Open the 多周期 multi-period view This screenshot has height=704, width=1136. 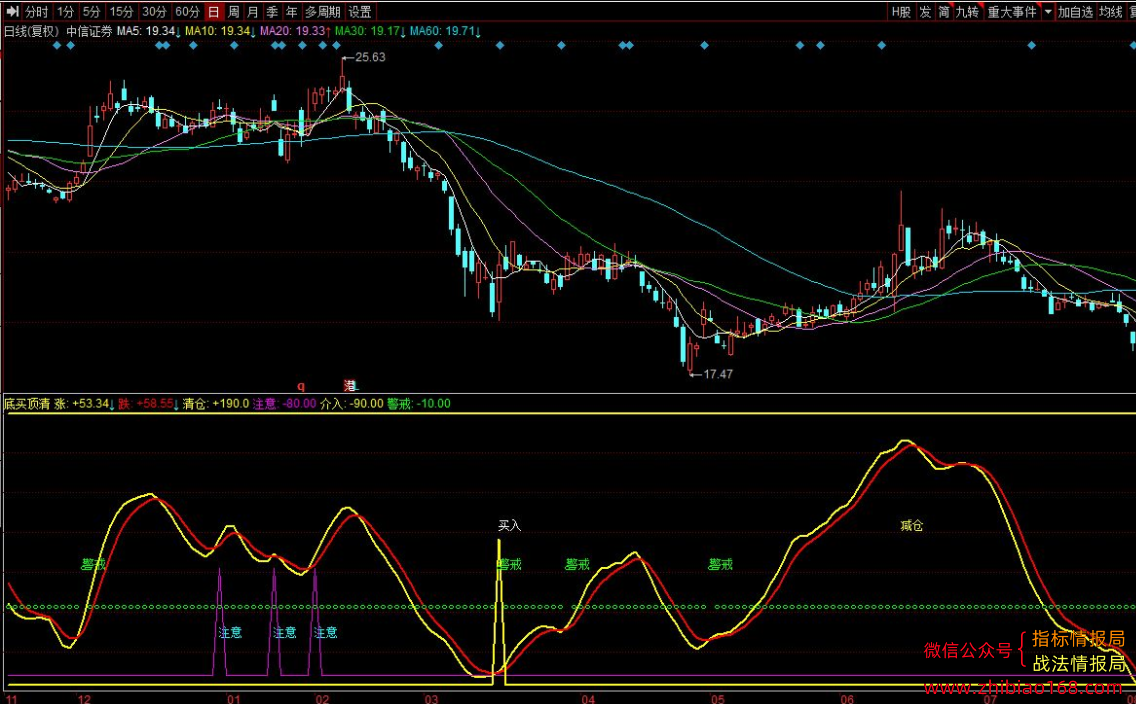[x=322, y=12]
